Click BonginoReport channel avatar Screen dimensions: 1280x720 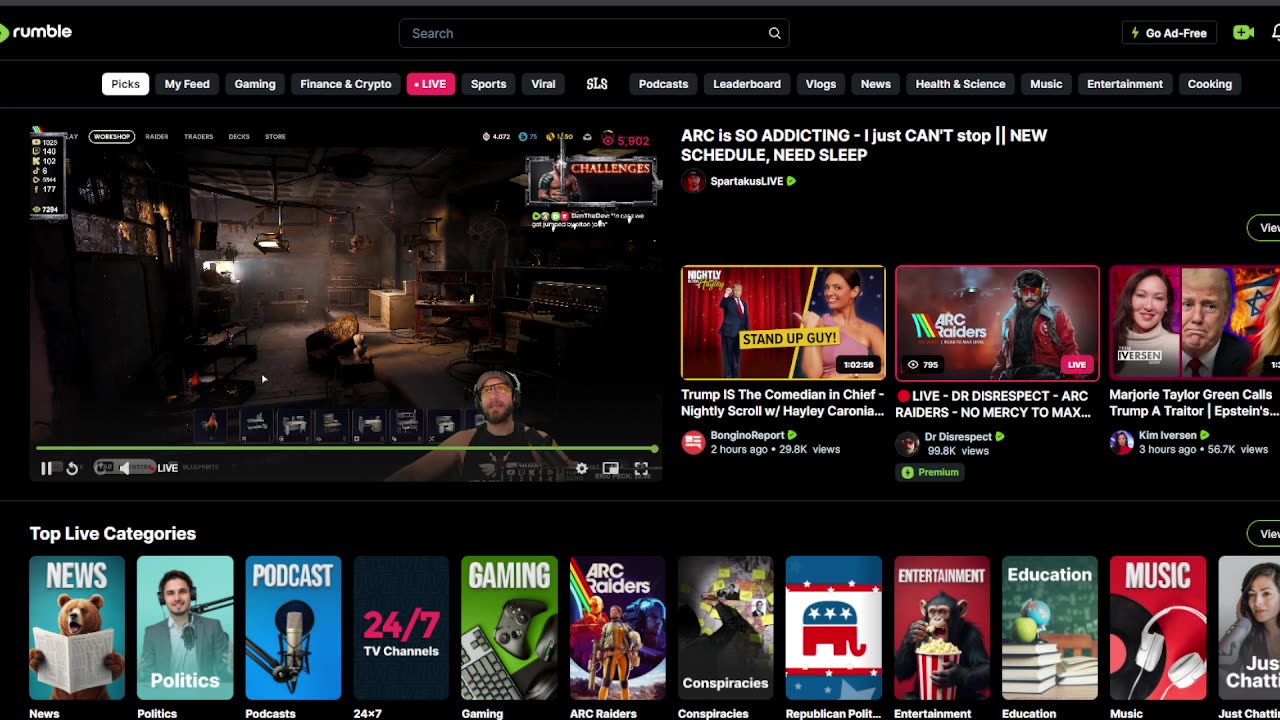[693, 443]
